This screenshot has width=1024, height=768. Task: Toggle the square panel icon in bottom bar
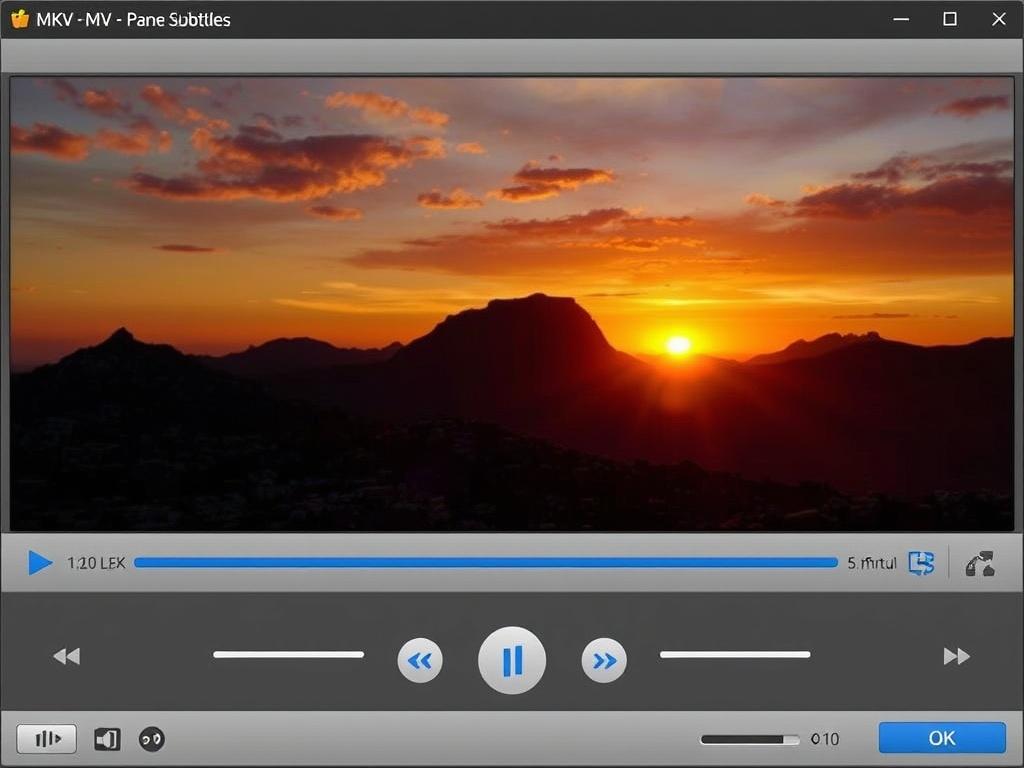[x=107, y=739]
